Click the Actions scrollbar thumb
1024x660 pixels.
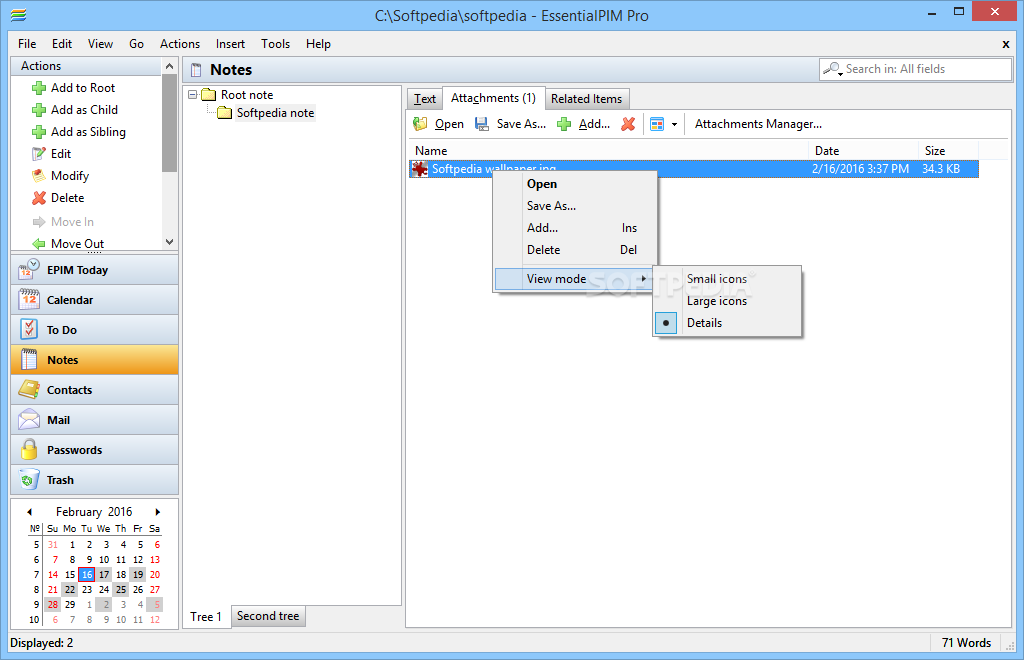pyautogui.click(x=170, y=123)
